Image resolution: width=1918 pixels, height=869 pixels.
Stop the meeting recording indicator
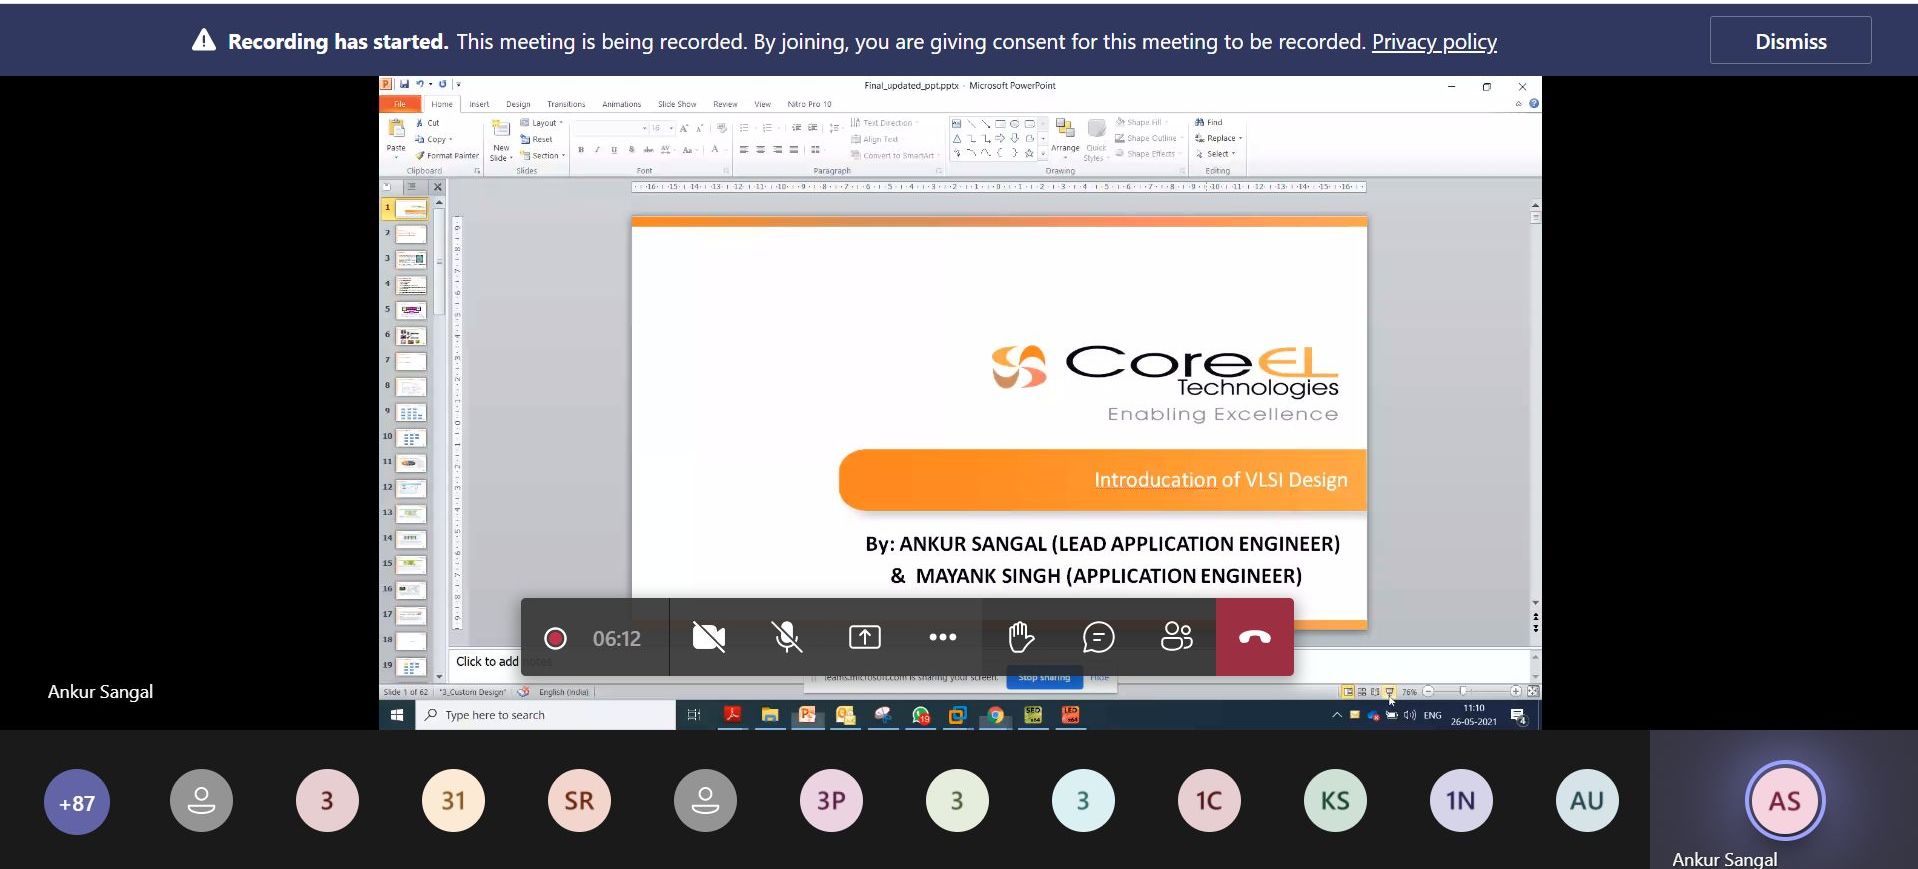555,638
